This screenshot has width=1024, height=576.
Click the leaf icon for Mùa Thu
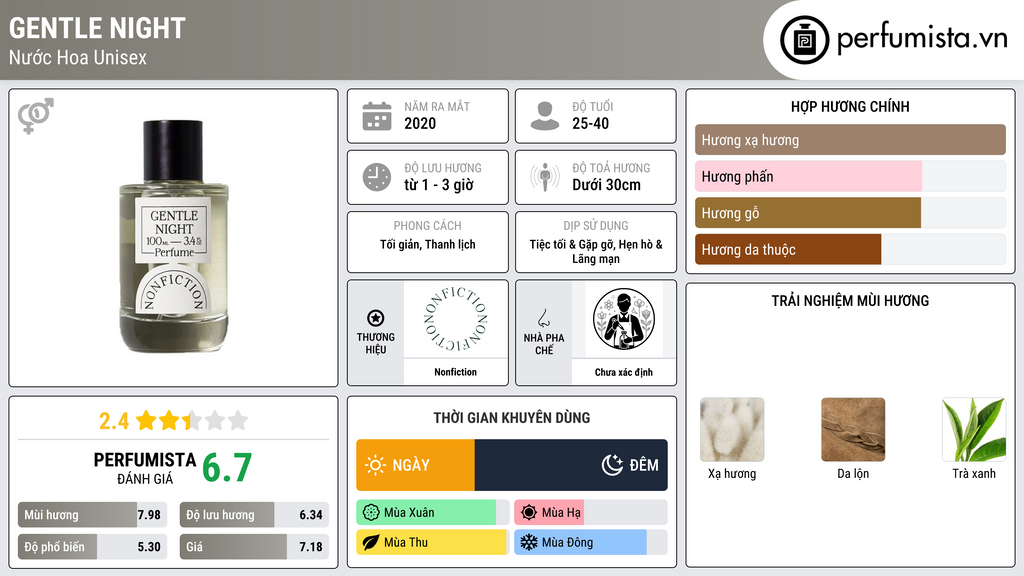[370, 542]
